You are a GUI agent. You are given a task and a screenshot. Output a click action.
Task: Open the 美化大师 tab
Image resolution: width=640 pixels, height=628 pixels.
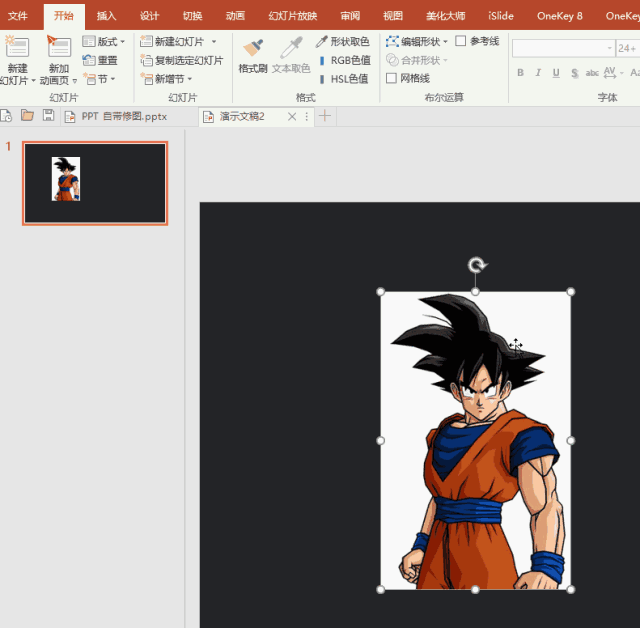445,16
